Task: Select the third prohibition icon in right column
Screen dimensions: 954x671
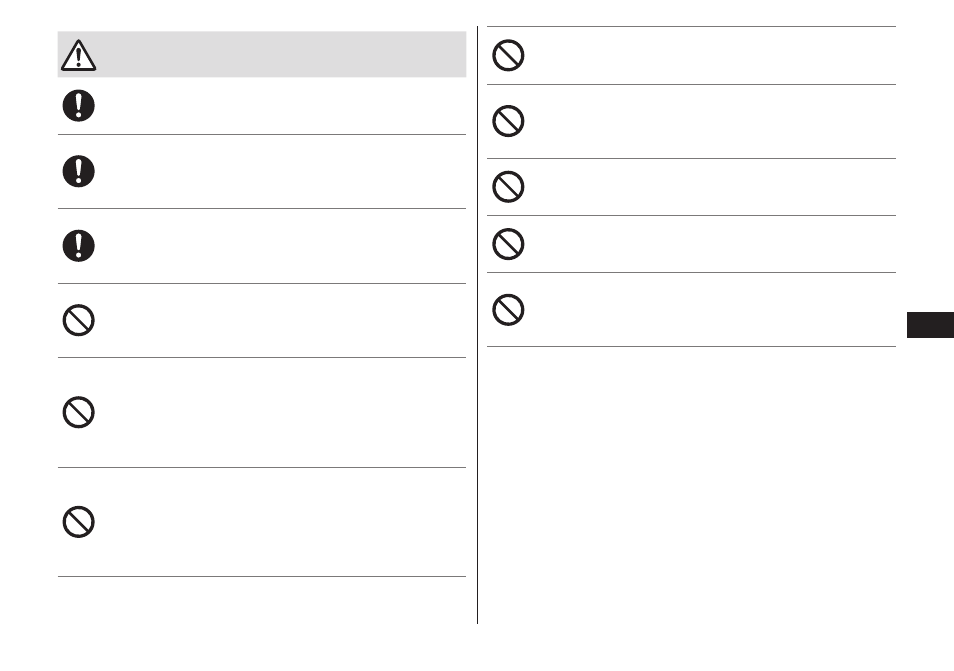Action: coord(508,187)
